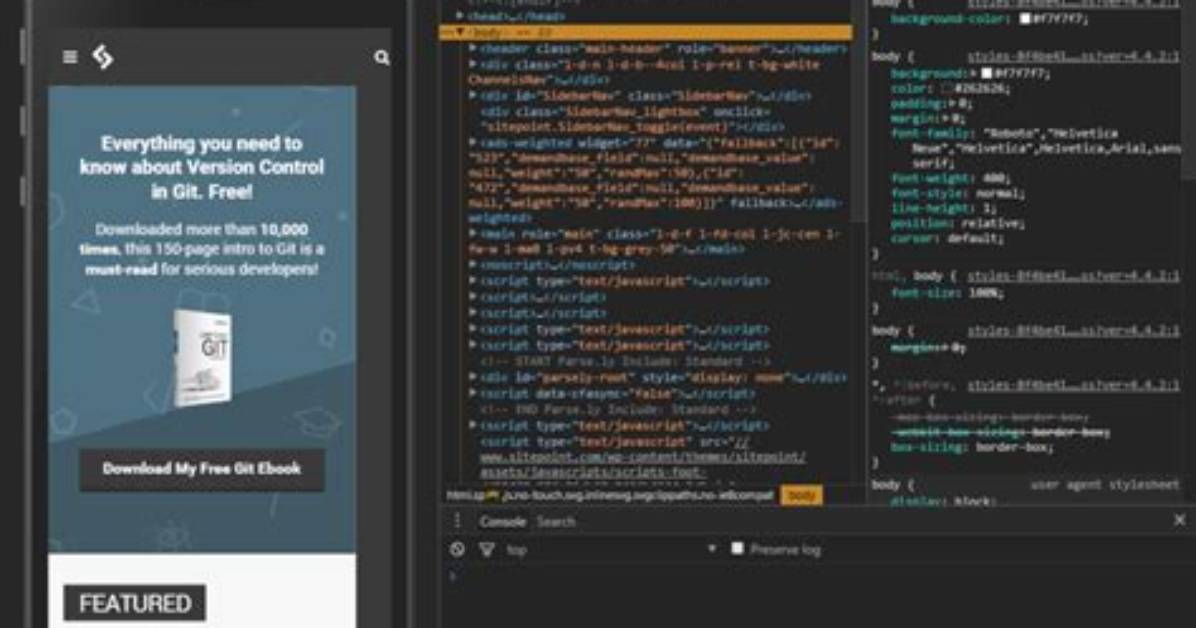The width and height of the screenshot is (1196, 628).
Task: Open the console drawer three-dot menu
Action: (457, 521)
